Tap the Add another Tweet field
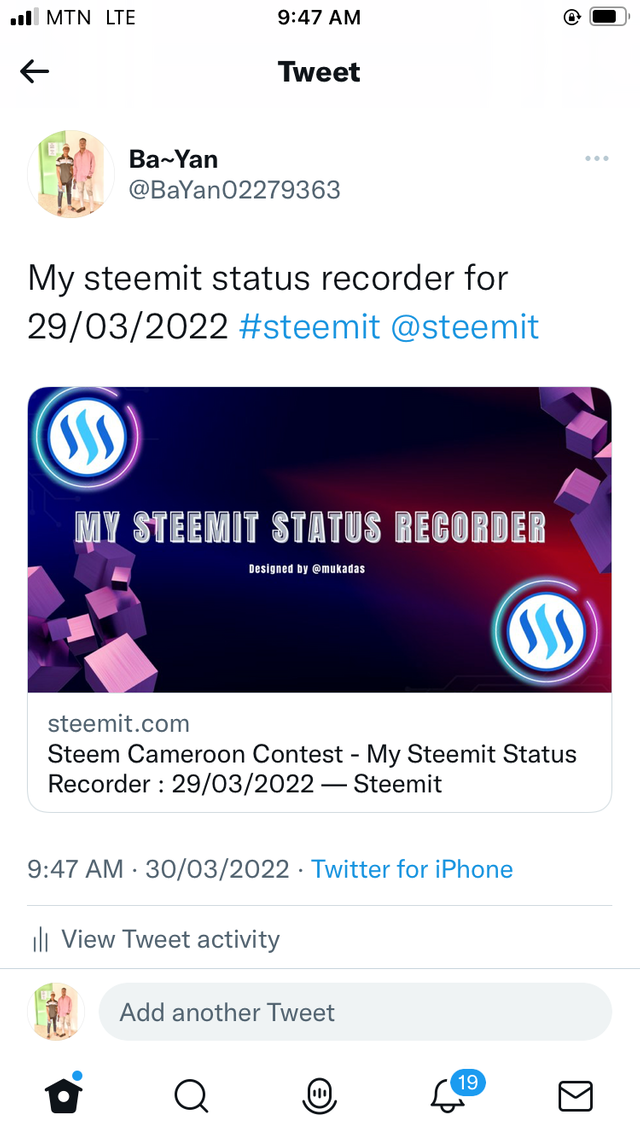 pos(354,1012)
